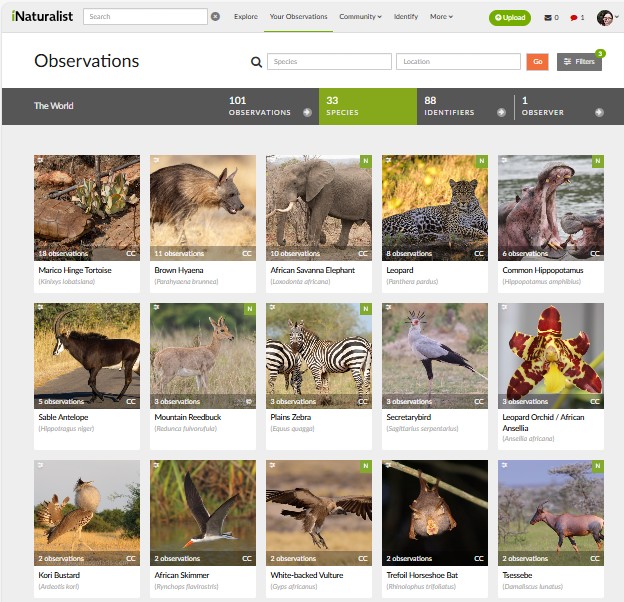Switch to the Species tab
This screenshot has height=602, width=624.
[367, 106]
